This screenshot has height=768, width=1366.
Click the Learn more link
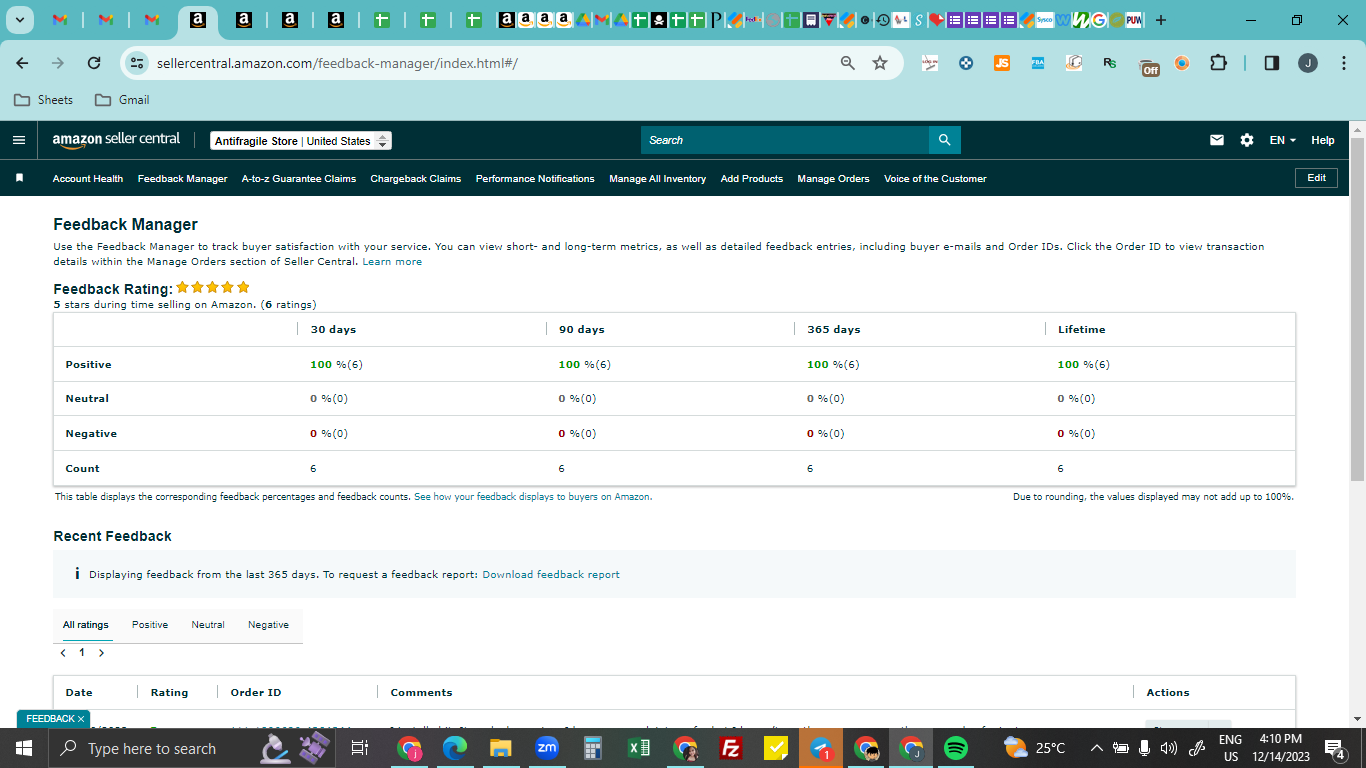(x=392, y=262)
